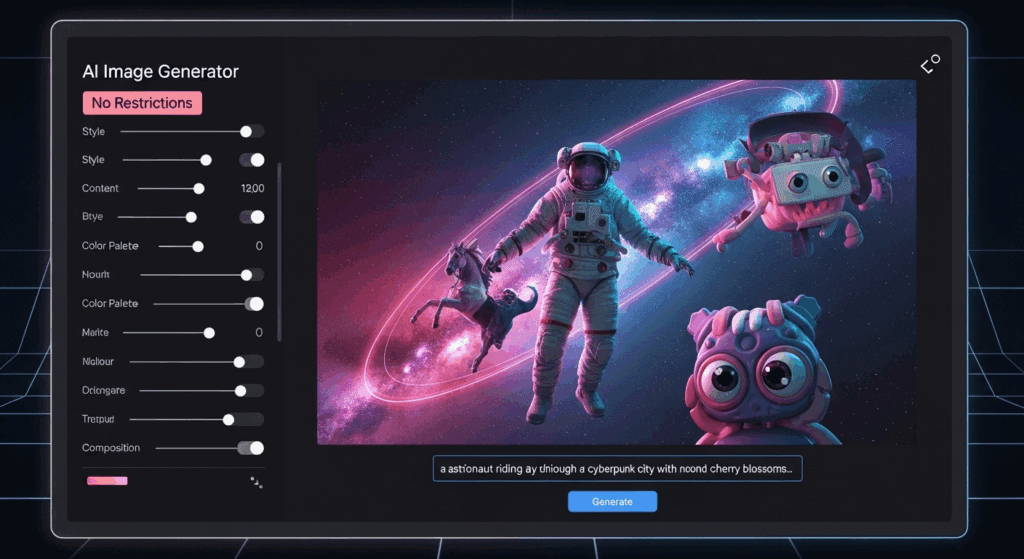Click the Tretpud label
The image size is (1024, 559).
[x=98, y=419]
